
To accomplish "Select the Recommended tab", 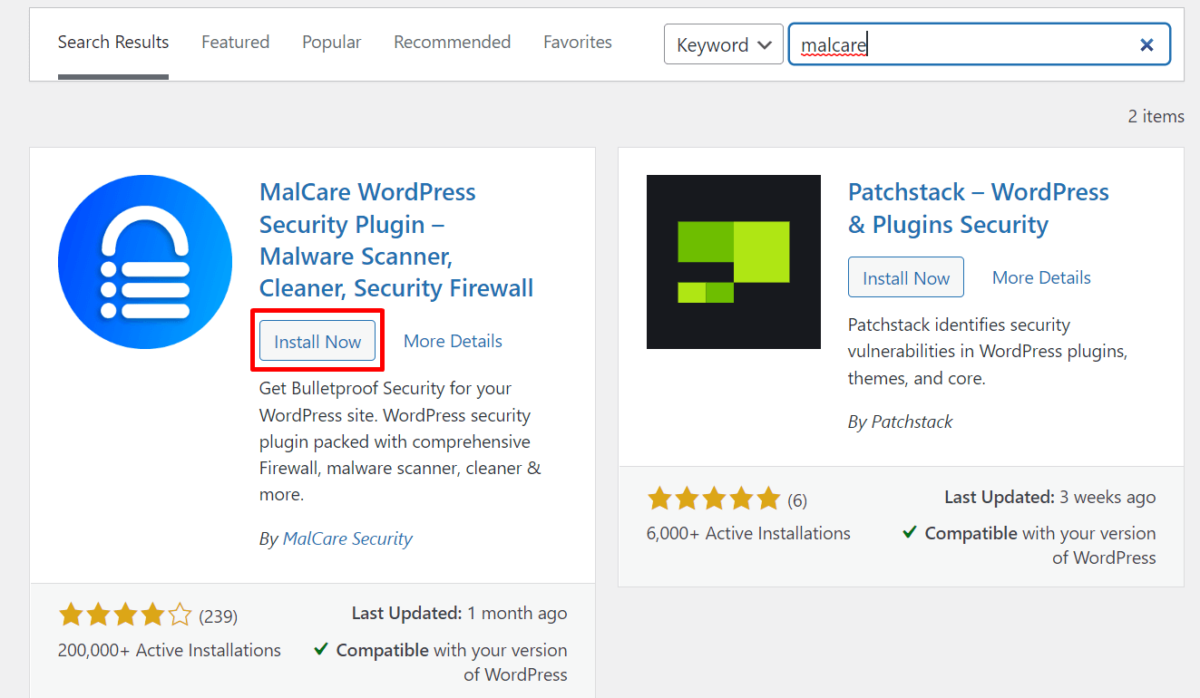I will coord(452,42).
